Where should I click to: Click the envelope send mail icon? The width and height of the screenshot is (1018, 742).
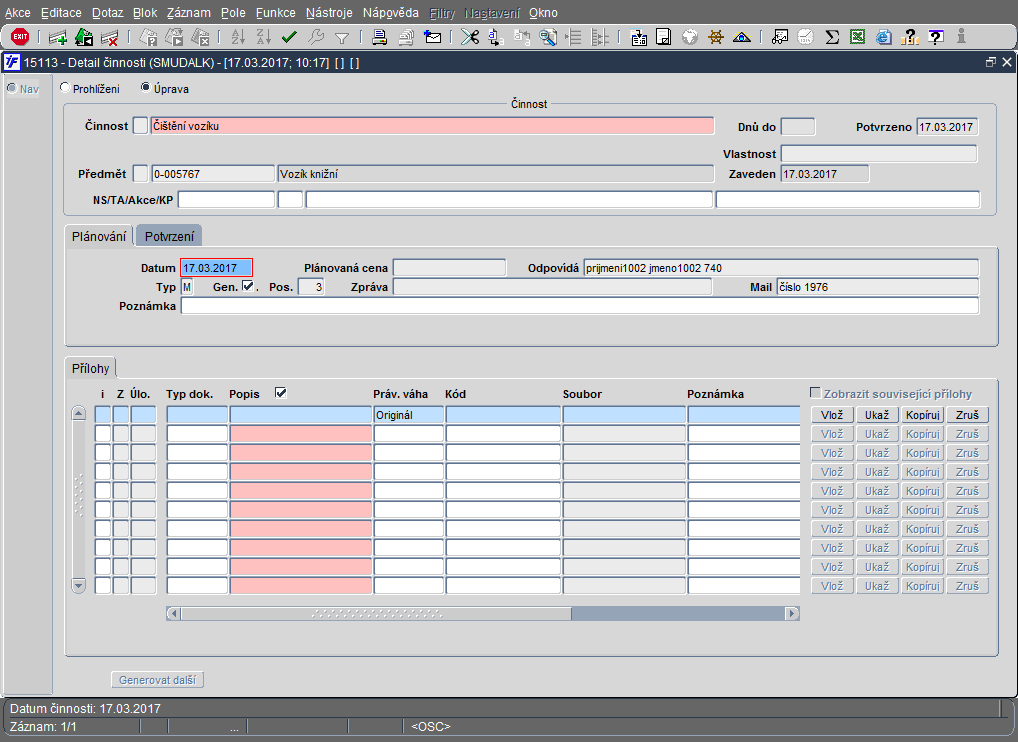tap(433, 37)
